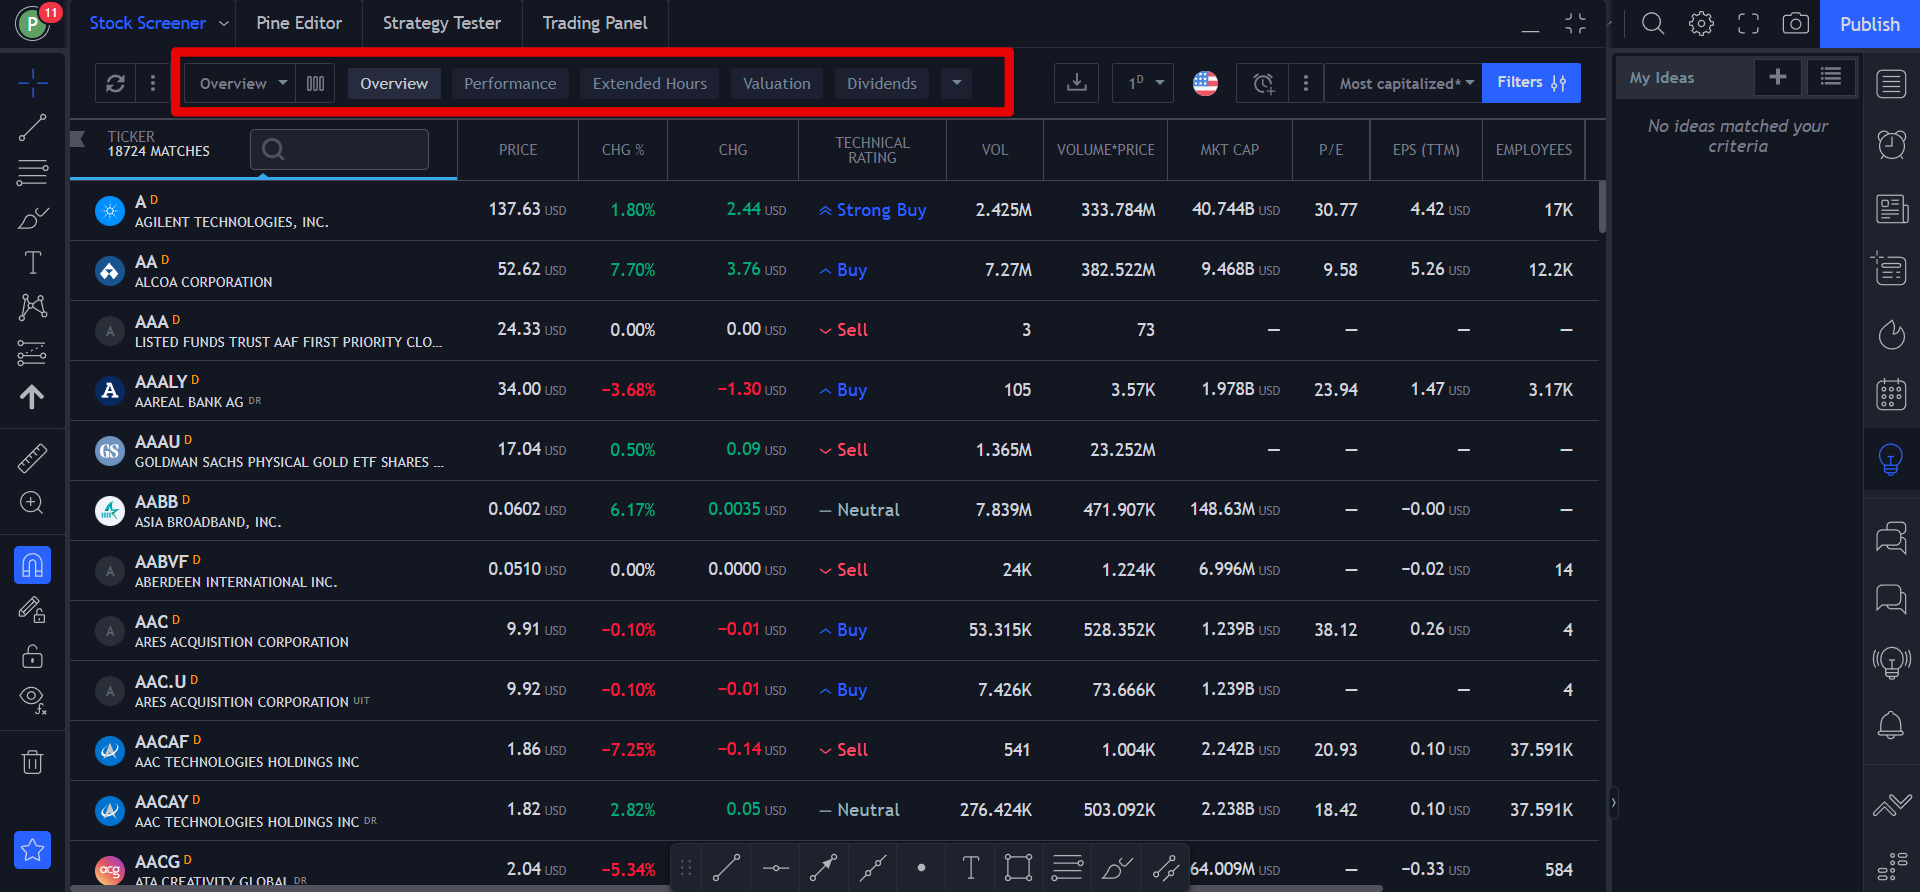The width and height of the screenshot is (1920, 892).
Task: Open My Ideas lightbulb icon
Action: pyautogui.click(x=1891, y=459)
